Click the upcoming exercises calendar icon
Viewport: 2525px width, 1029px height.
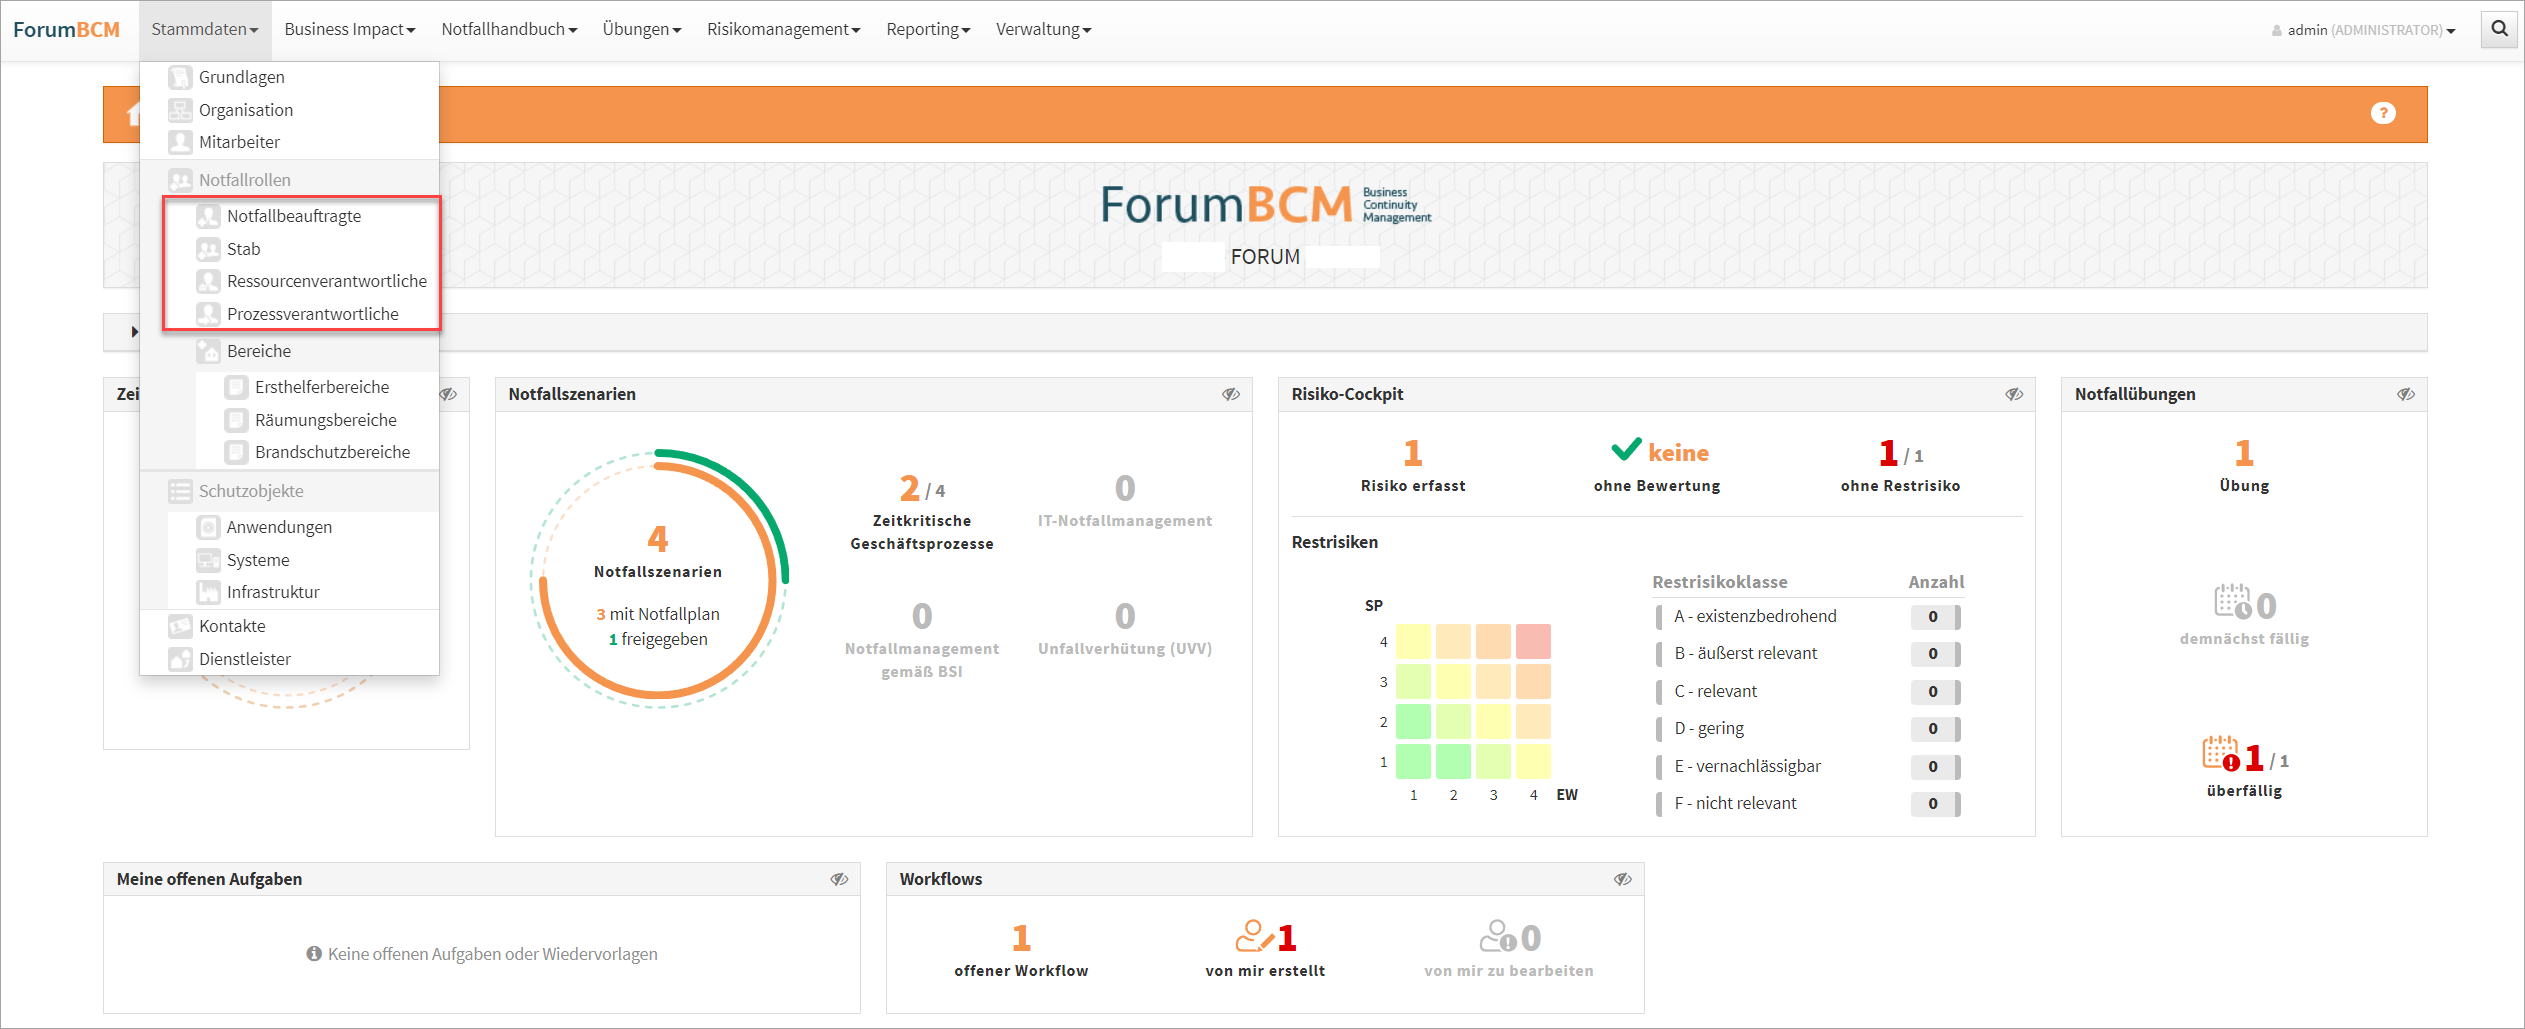tap(2231, 602)
